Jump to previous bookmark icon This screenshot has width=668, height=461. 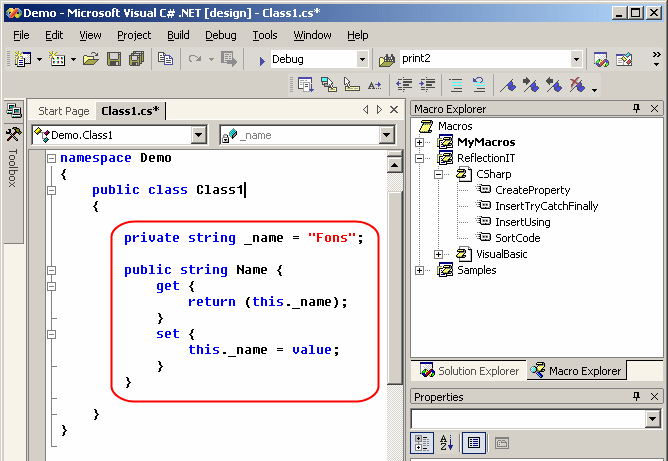[x=554, y=85]
